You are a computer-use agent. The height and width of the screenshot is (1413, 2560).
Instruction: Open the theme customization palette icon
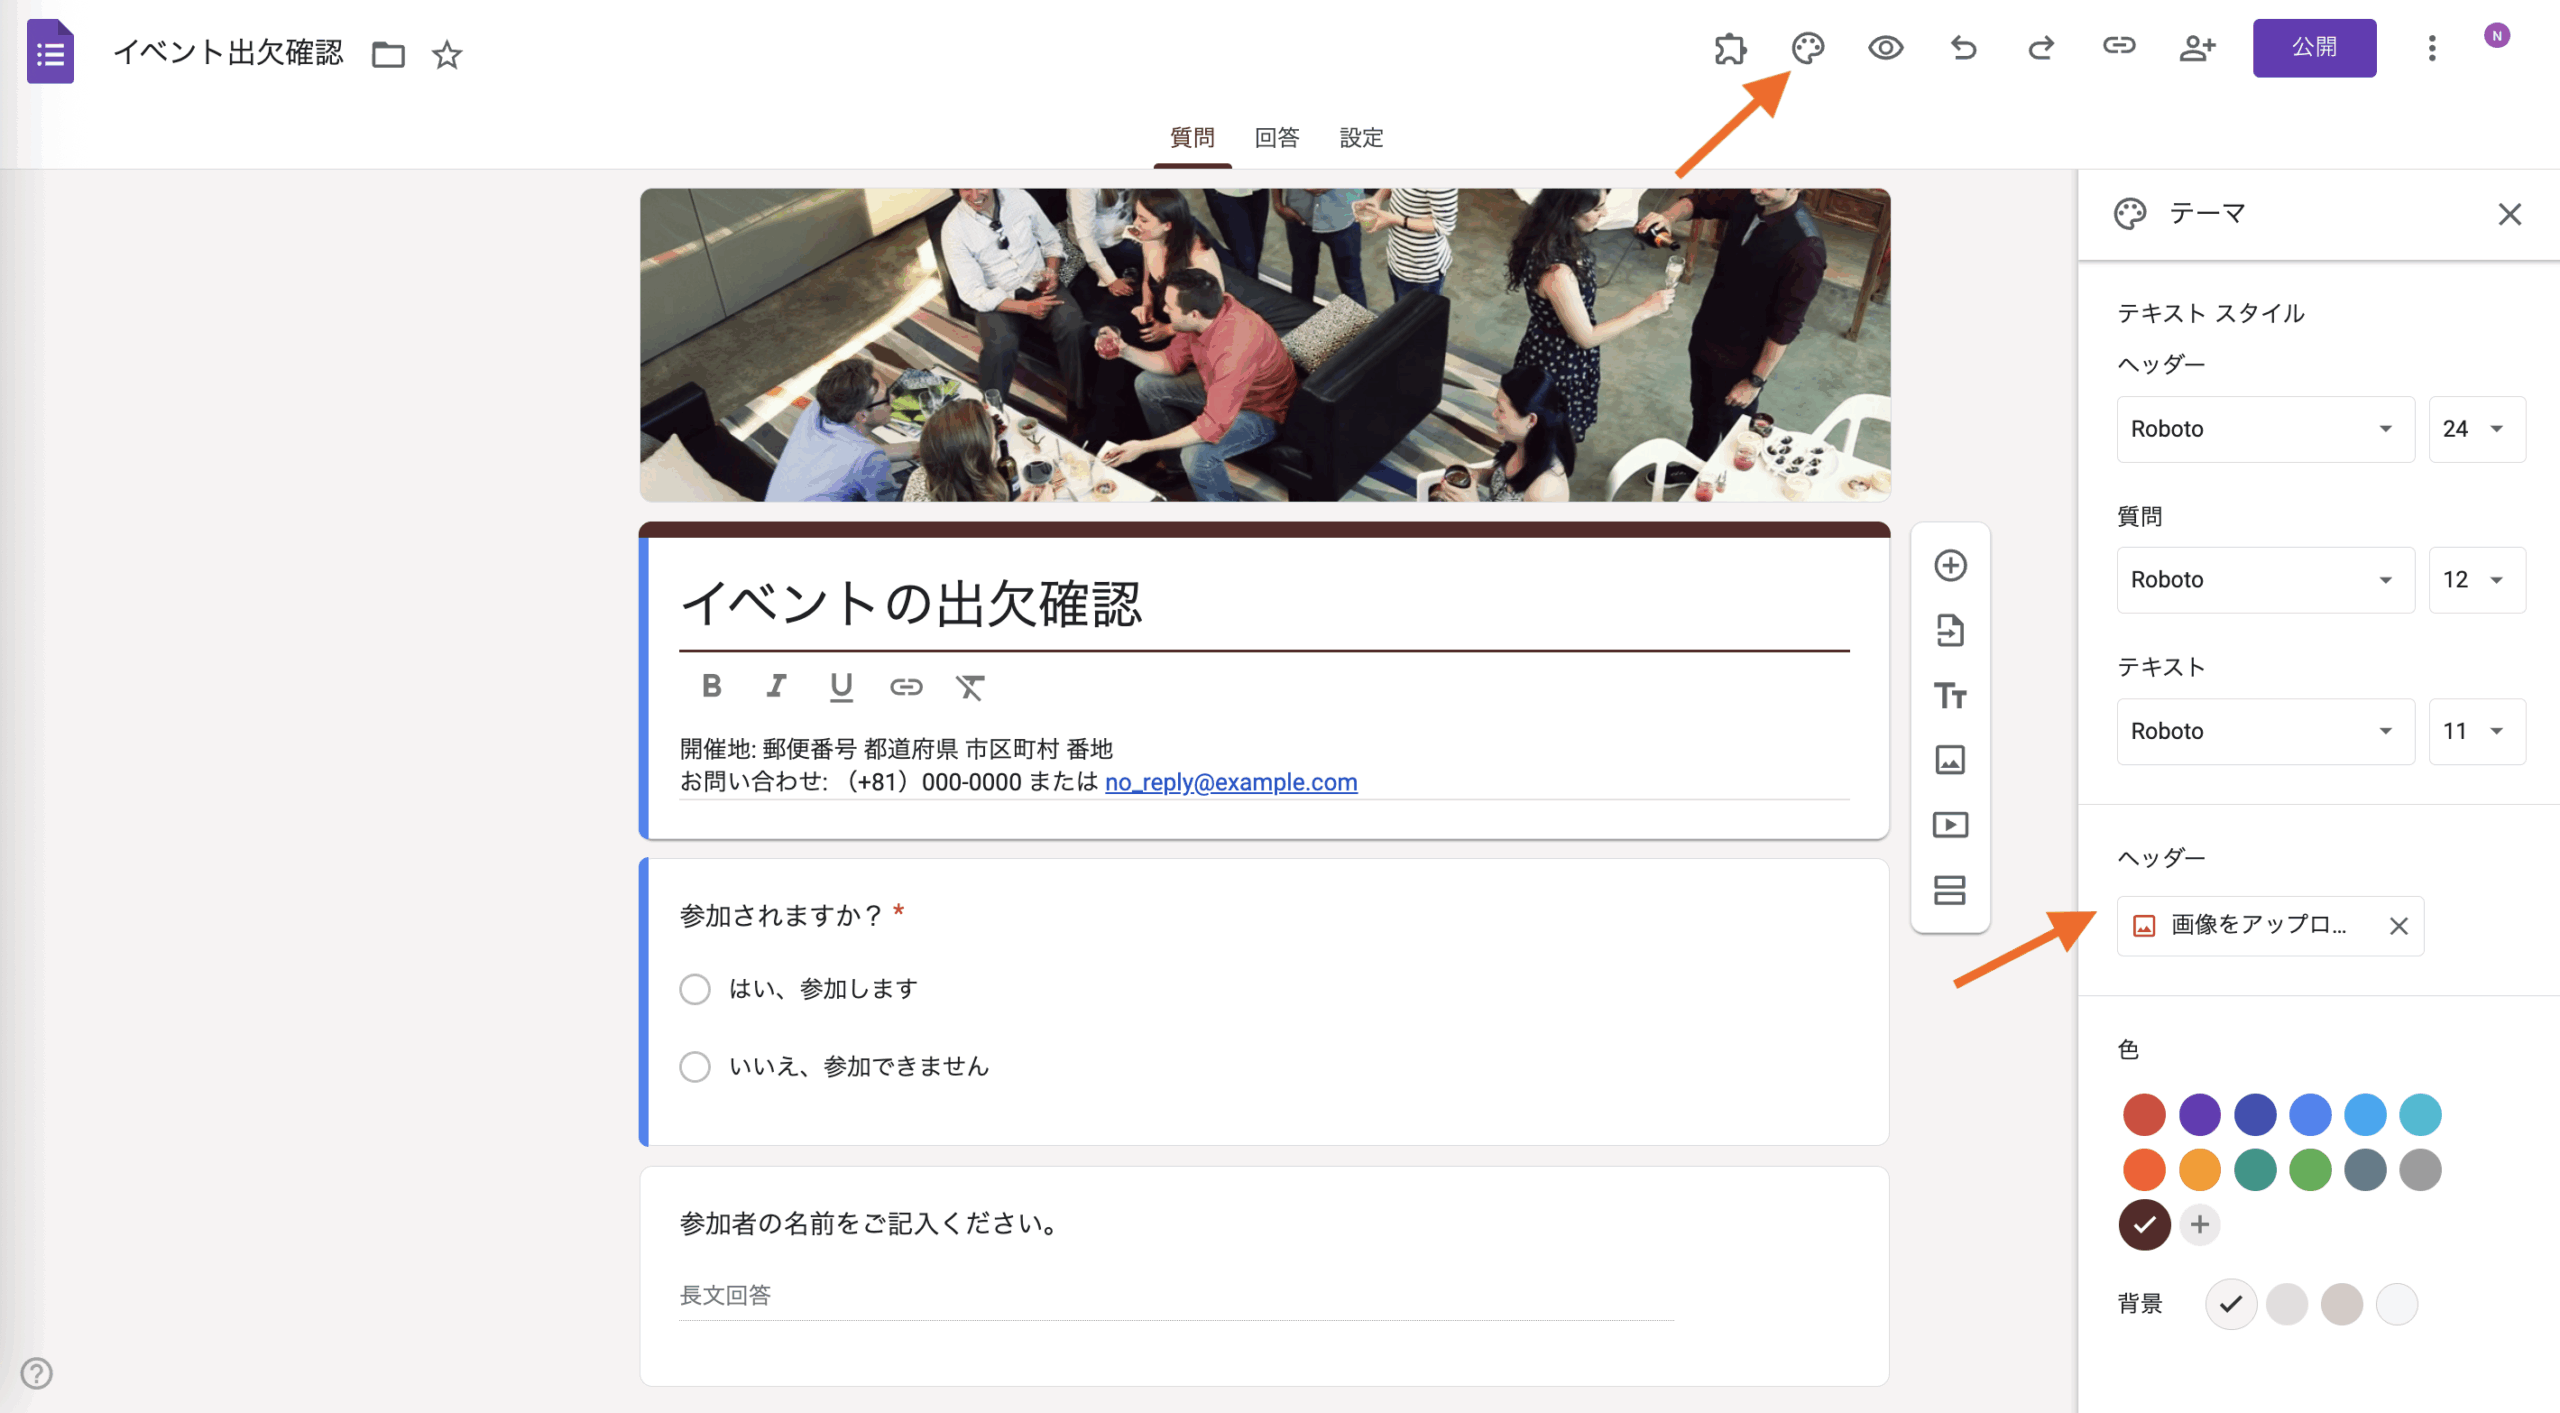1807,48
